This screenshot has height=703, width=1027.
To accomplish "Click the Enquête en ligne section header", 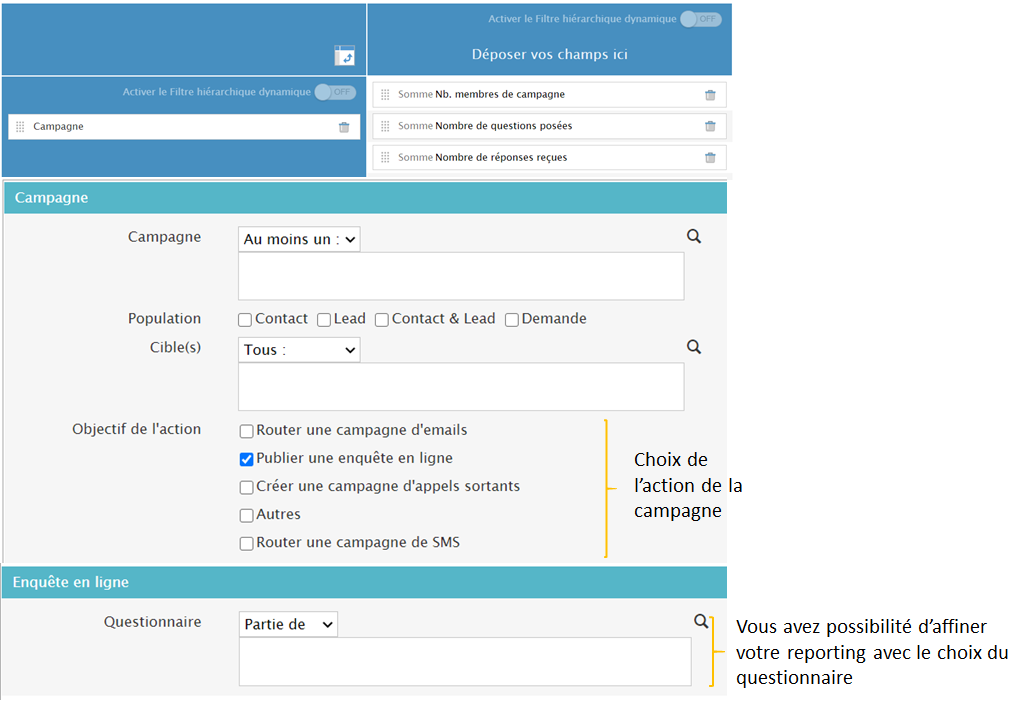I will click(365, 582).
